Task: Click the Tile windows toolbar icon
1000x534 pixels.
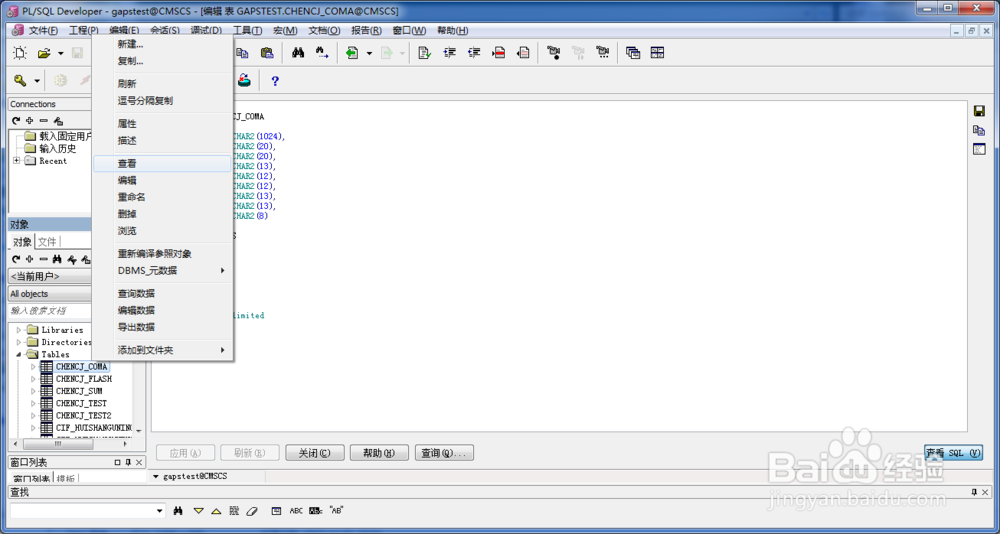Action: 658,54
